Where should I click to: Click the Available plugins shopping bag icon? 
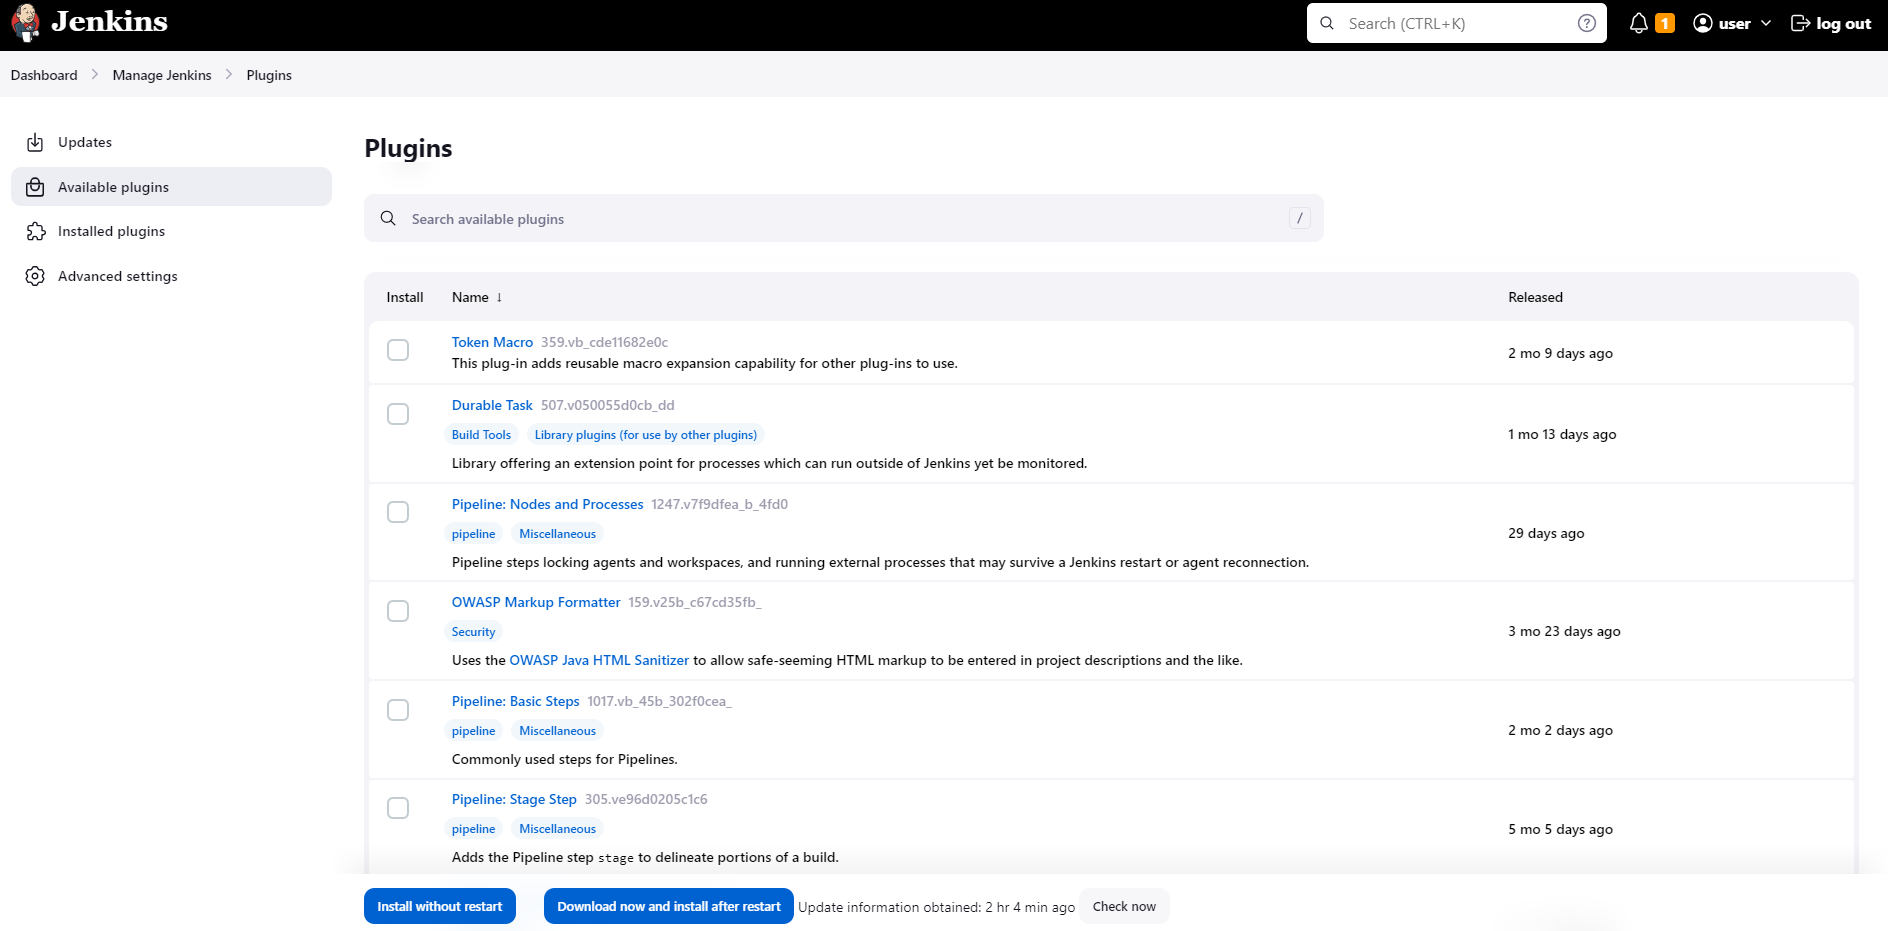35,187
